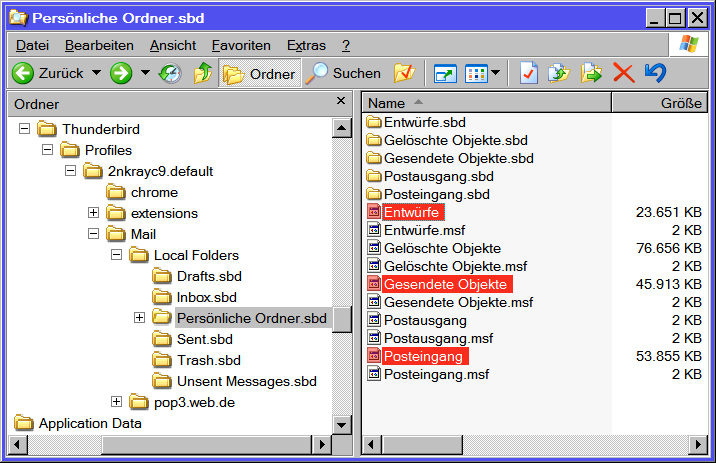Image resolution: width=716 pixels, height=463 pixels.
Task: Sort files by the Größe column header
Action: (660, 103)
